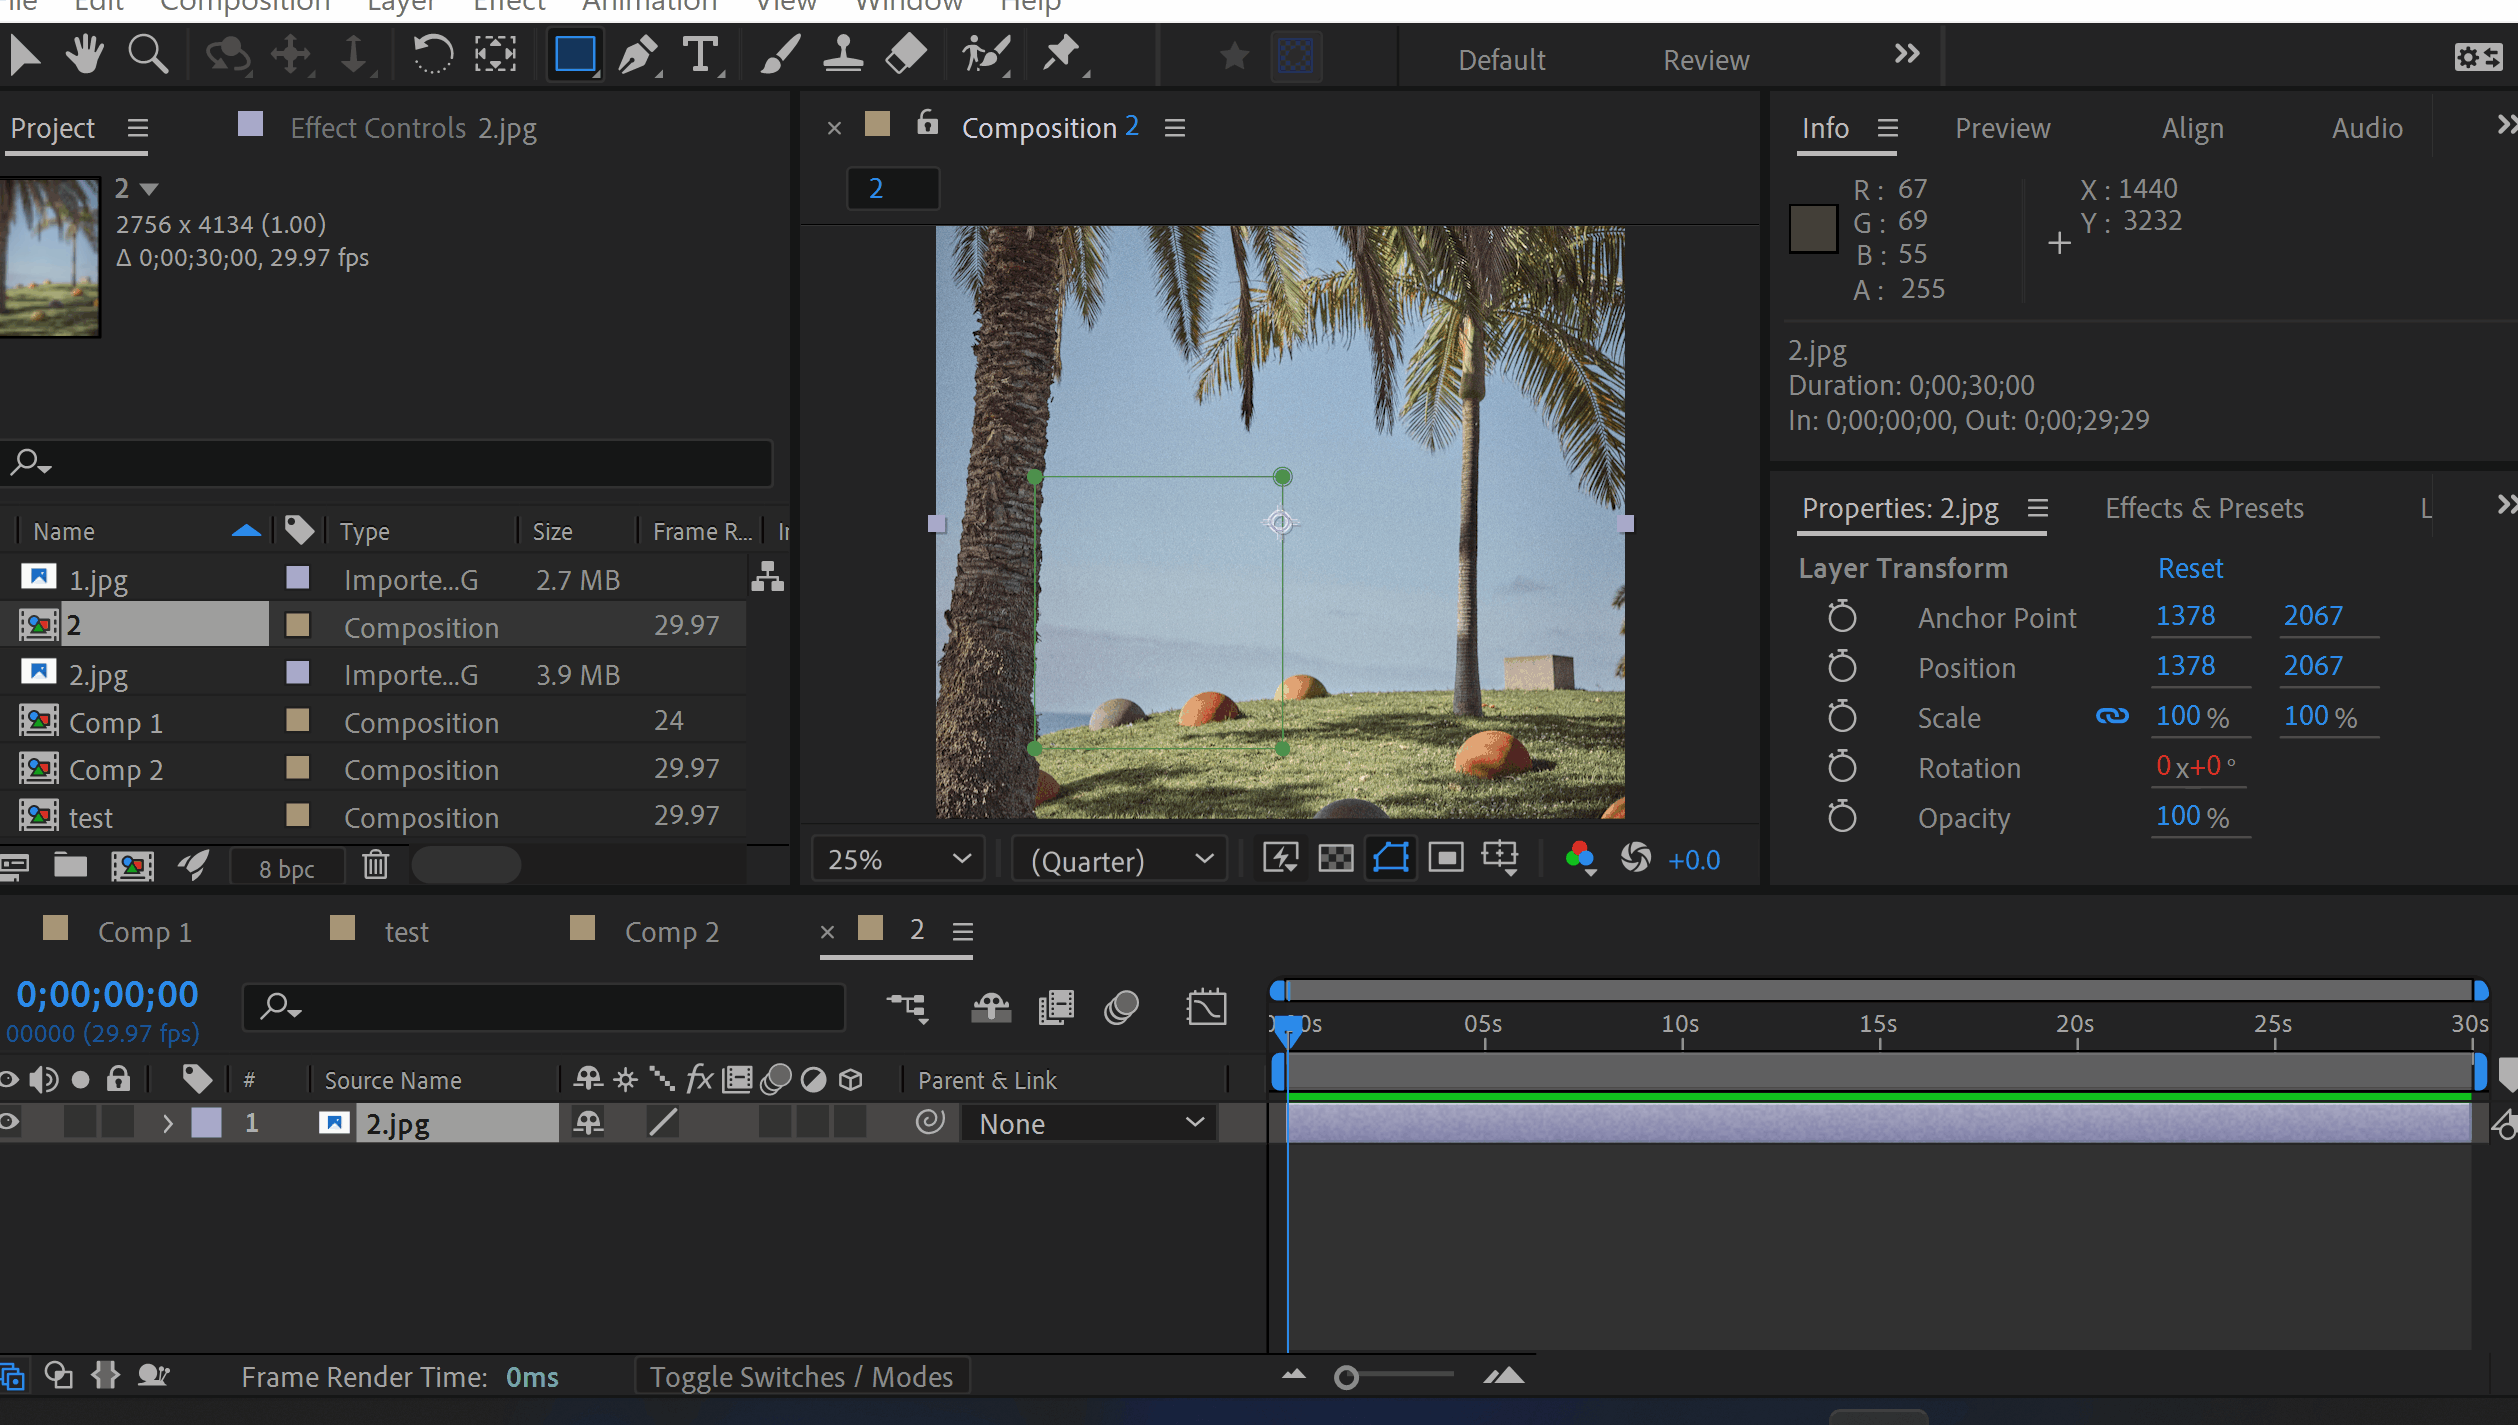Choose the Puppet Pin tool
This screenshot has width=2518, height=1425.
point(1062,55)
